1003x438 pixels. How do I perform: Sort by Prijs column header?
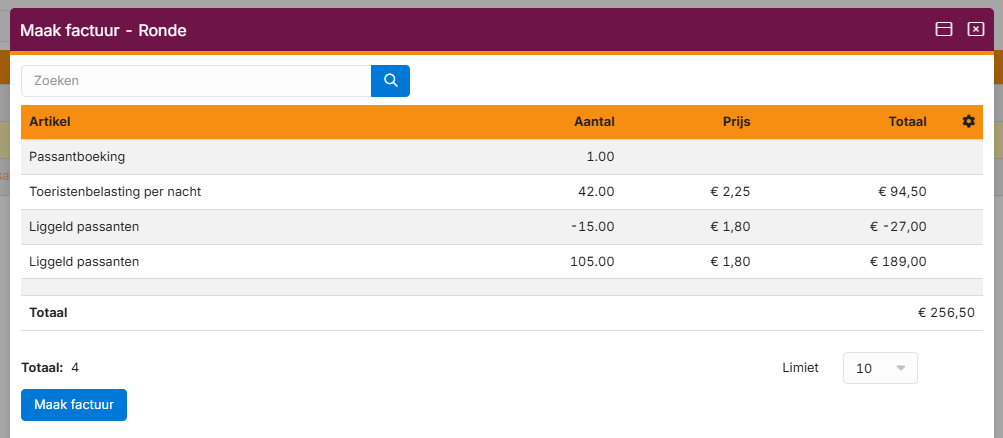(x=736, y=122)
